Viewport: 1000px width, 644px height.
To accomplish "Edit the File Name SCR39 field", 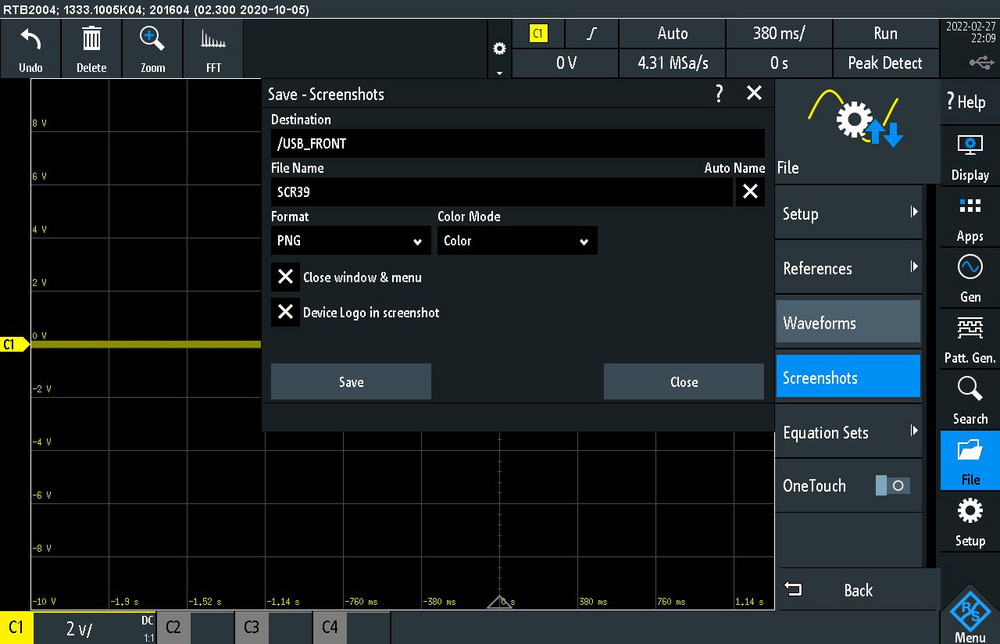I will pyautogui.click(x=501, y=191).
